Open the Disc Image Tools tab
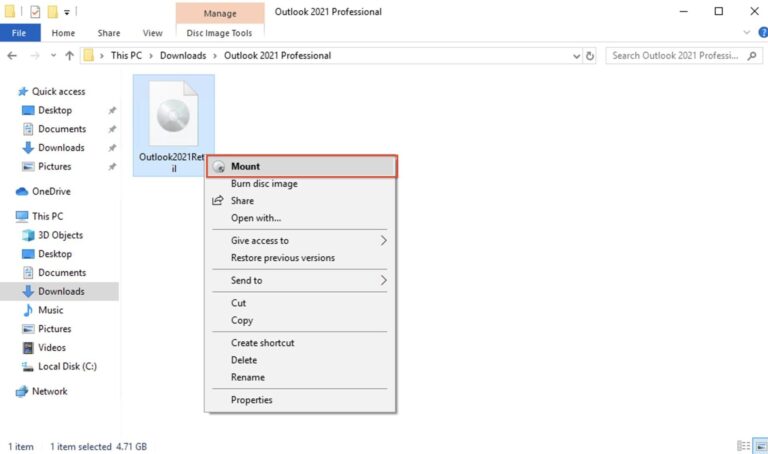This screenshot has height=454, width=768. point(219,33)
